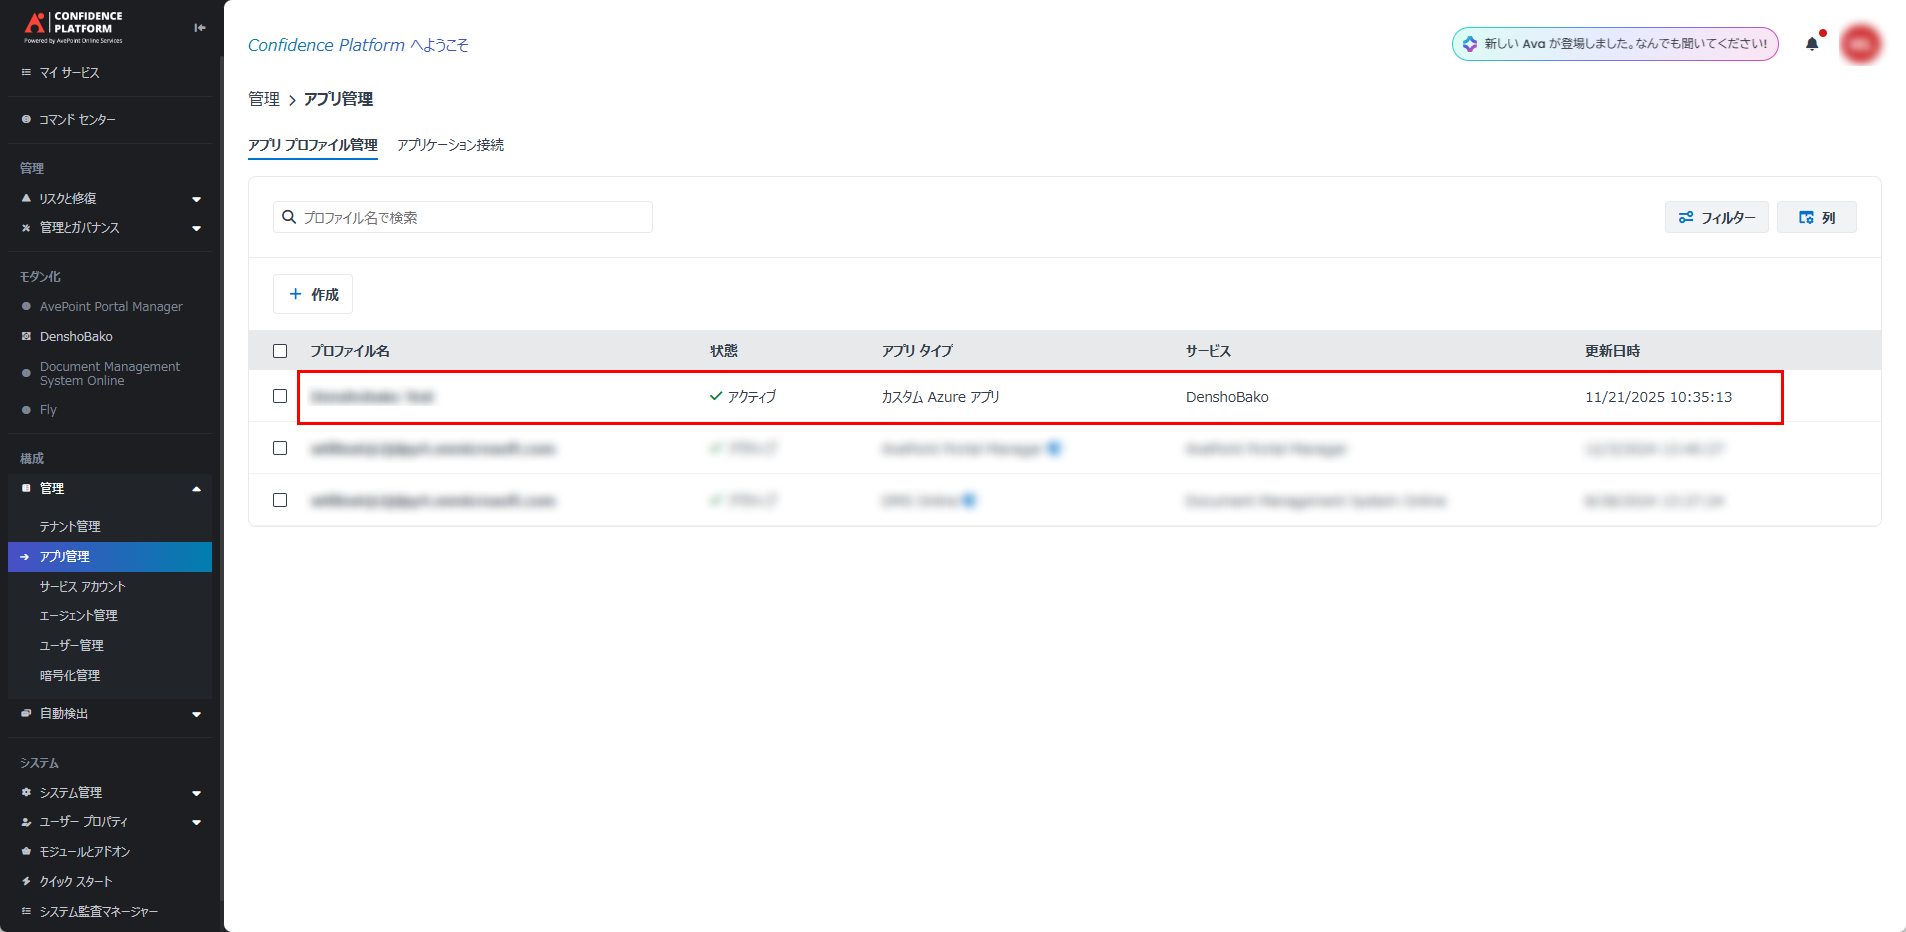
Task: Click the 管理 breadcrumb link
Action: coord(264,99)
